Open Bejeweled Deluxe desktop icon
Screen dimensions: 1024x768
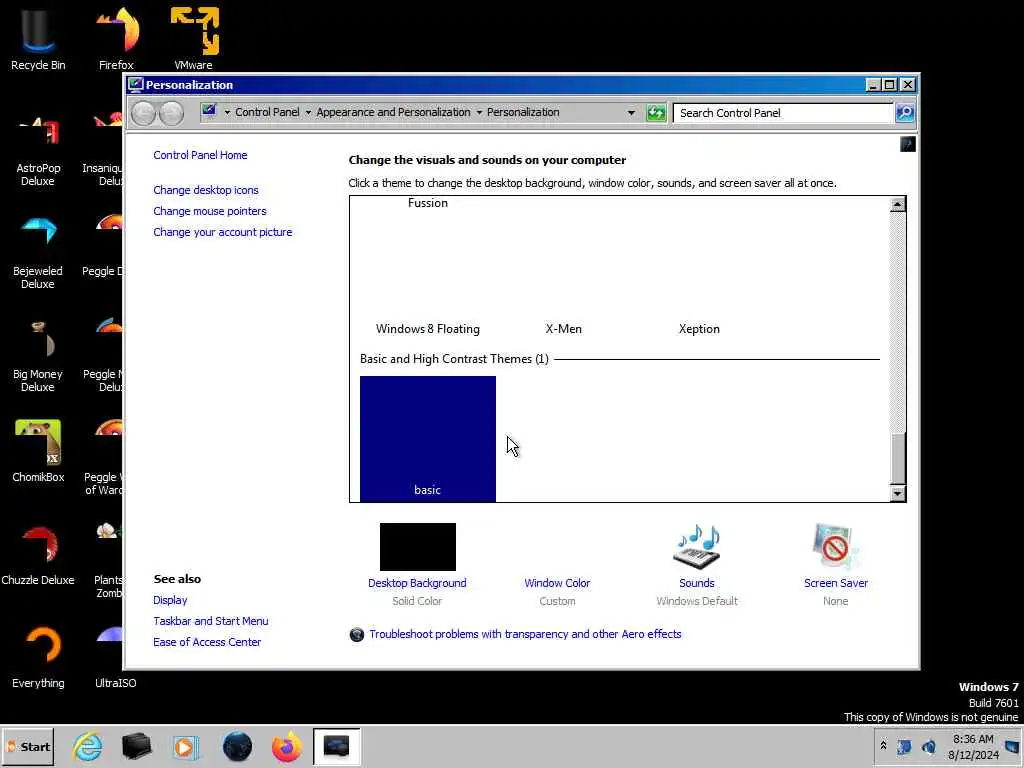[x=38, y=255]
